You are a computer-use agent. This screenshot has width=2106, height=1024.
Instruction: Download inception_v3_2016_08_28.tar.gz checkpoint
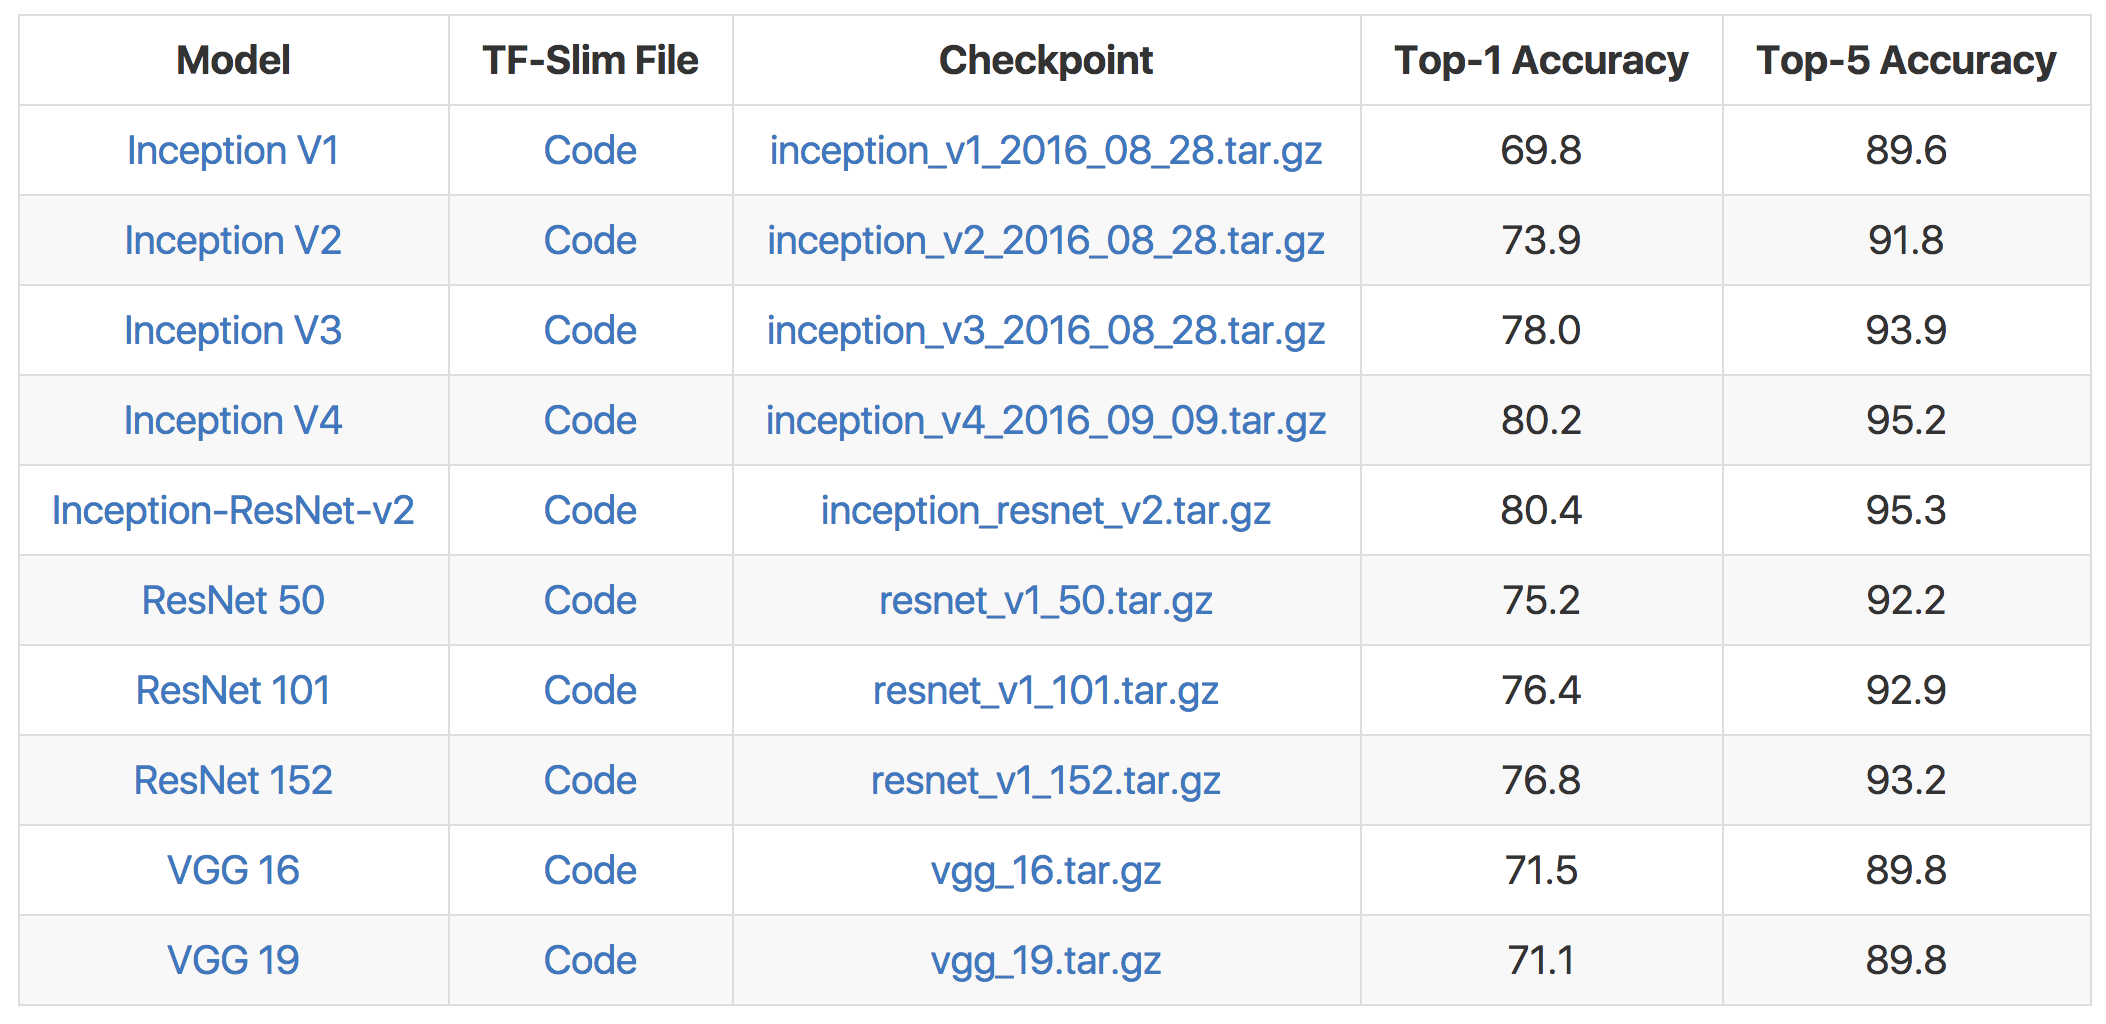(x=1046, y=331)
